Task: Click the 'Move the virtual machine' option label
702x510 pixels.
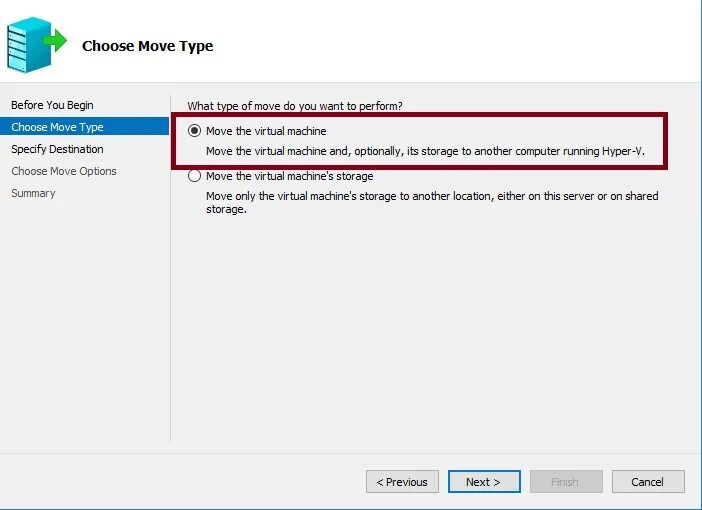Action: point(266,131)
